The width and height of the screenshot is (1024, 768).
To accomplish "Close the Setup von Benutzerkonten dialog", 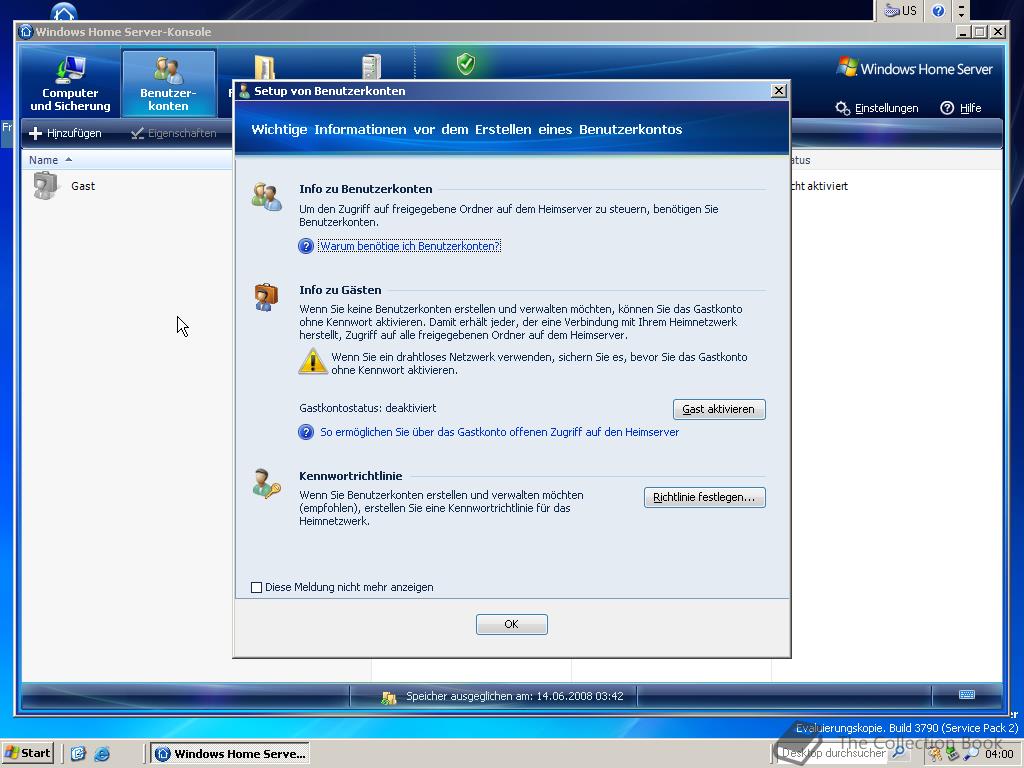I will point(778,91).
